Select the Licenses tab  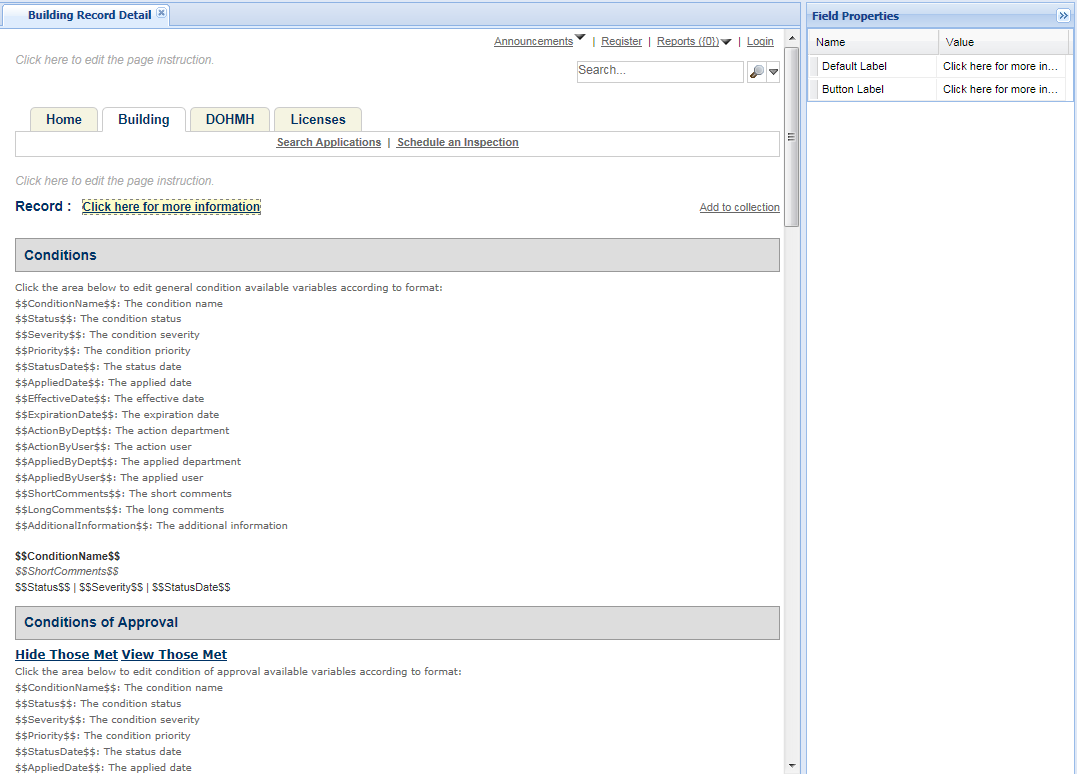tap(318, 119)
